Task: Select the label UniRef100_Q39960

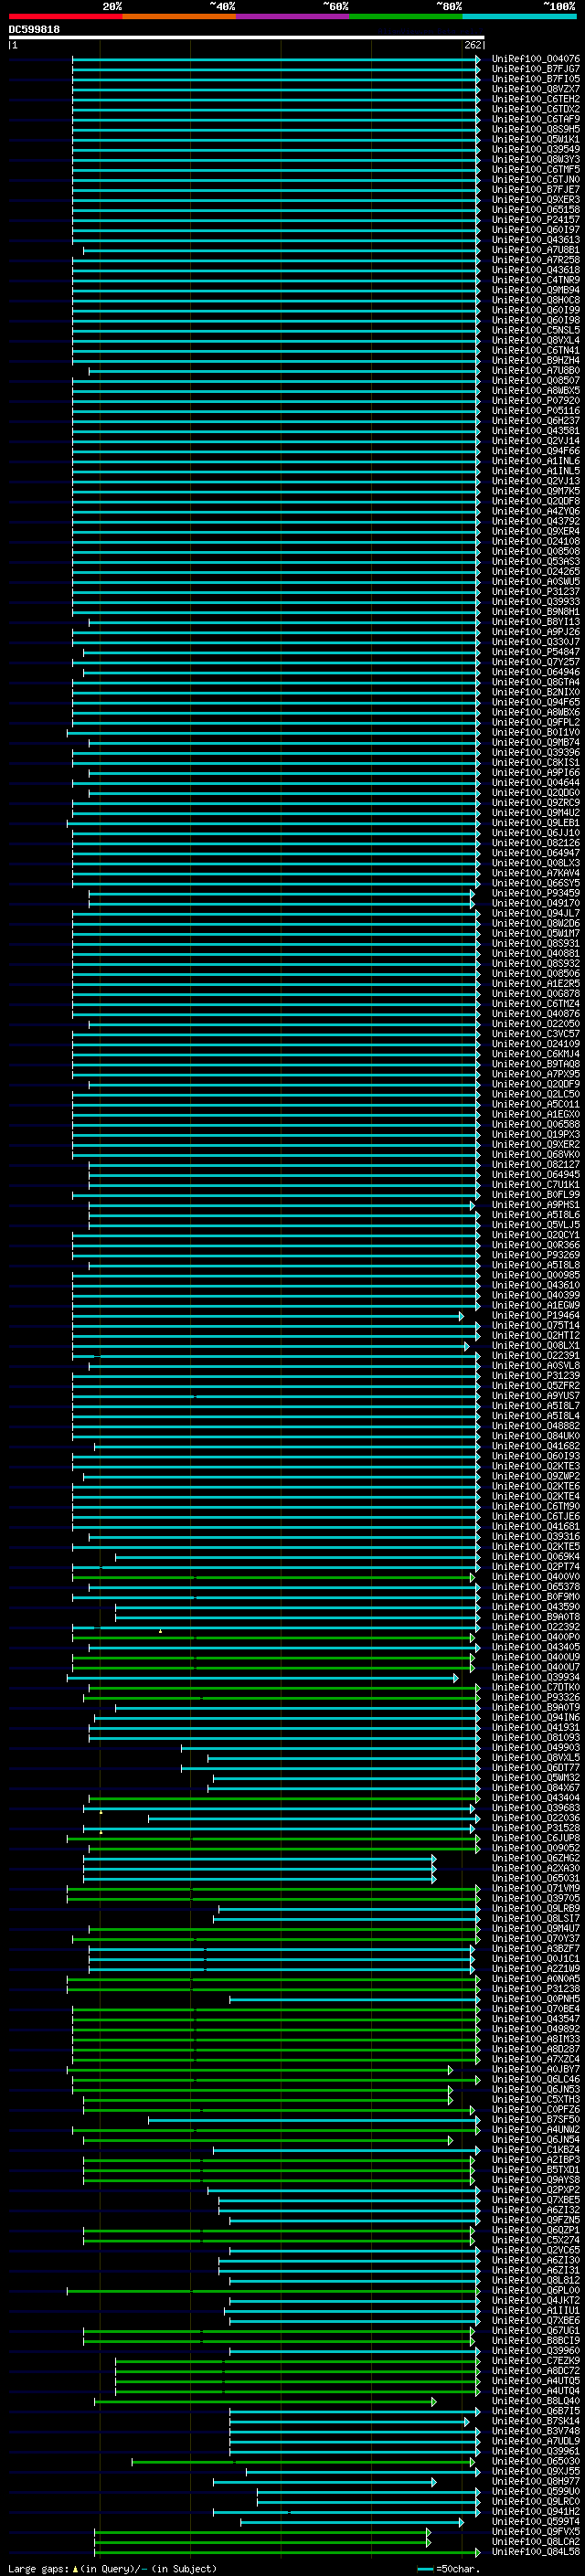Action: point(536,2350)
